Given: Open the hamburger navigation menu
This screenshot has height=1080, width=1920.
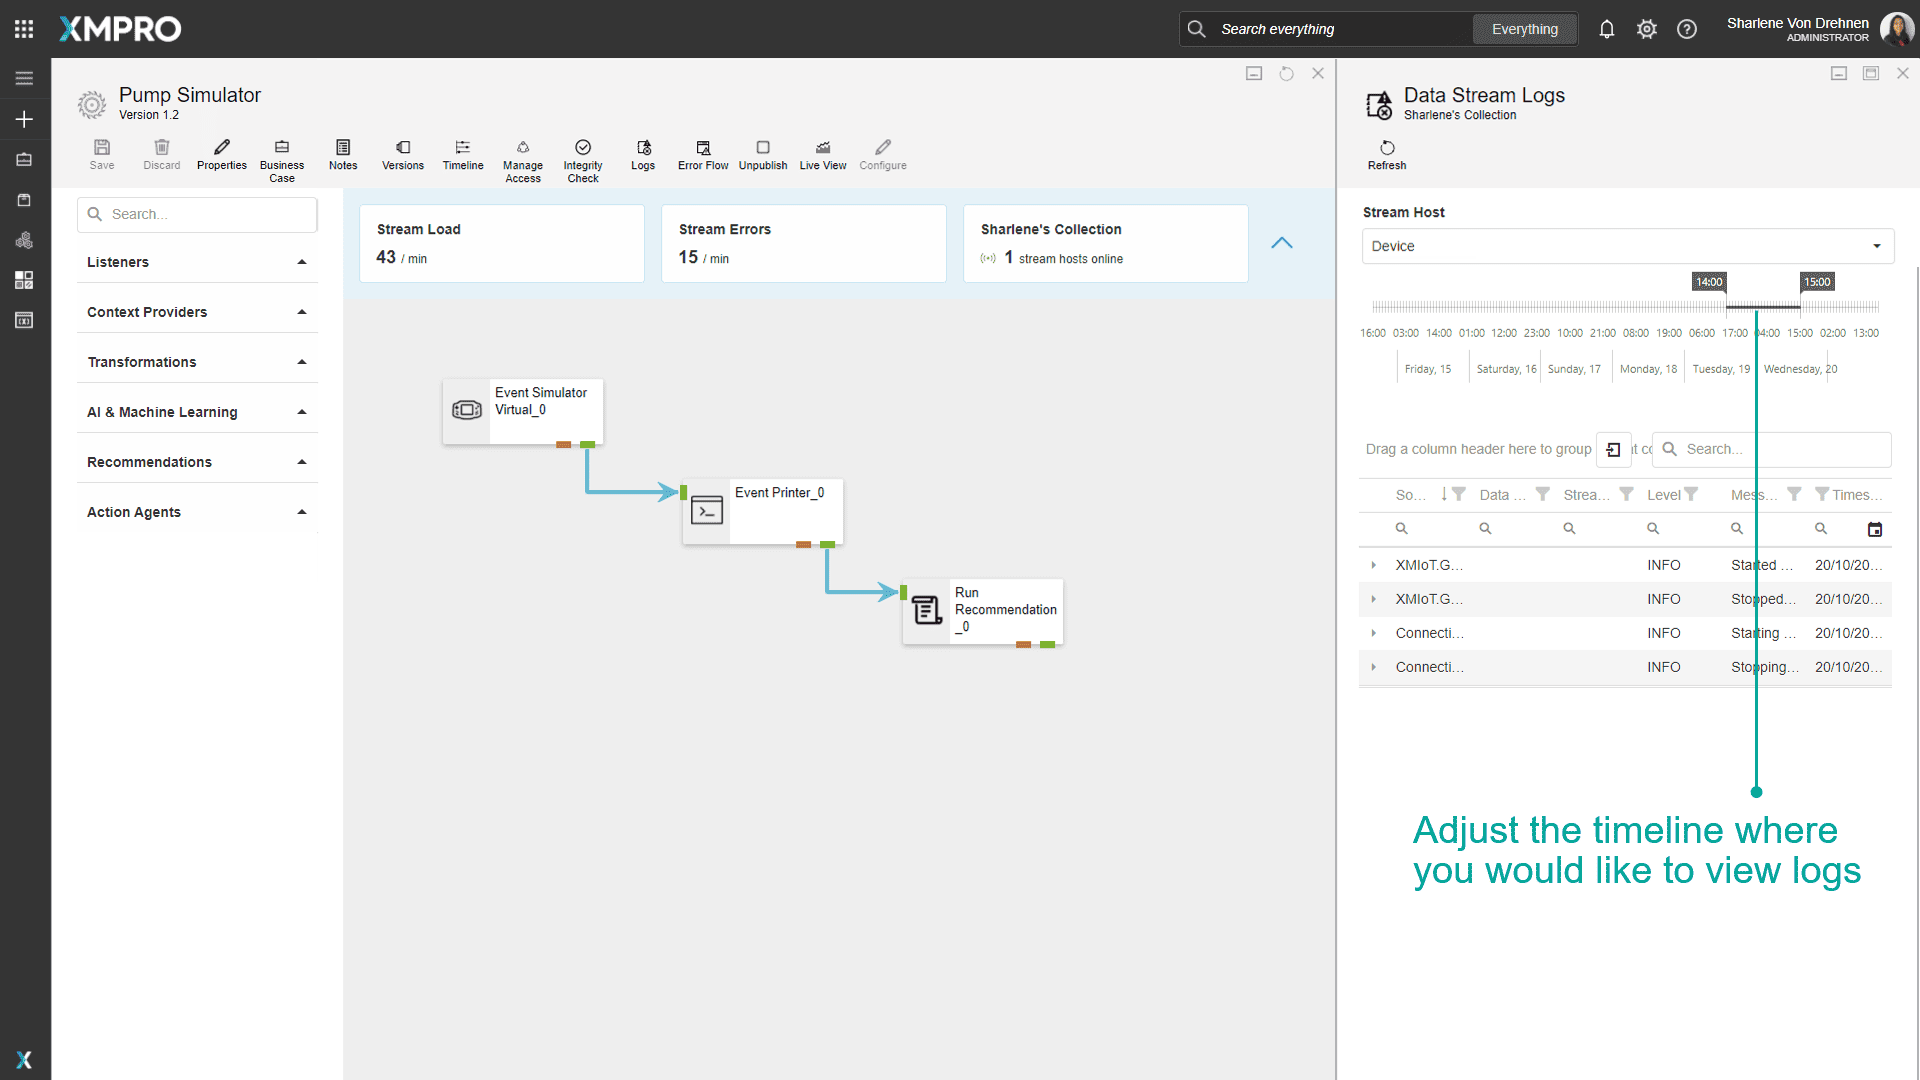Looking at the screenshot, I should coord(23,77).
